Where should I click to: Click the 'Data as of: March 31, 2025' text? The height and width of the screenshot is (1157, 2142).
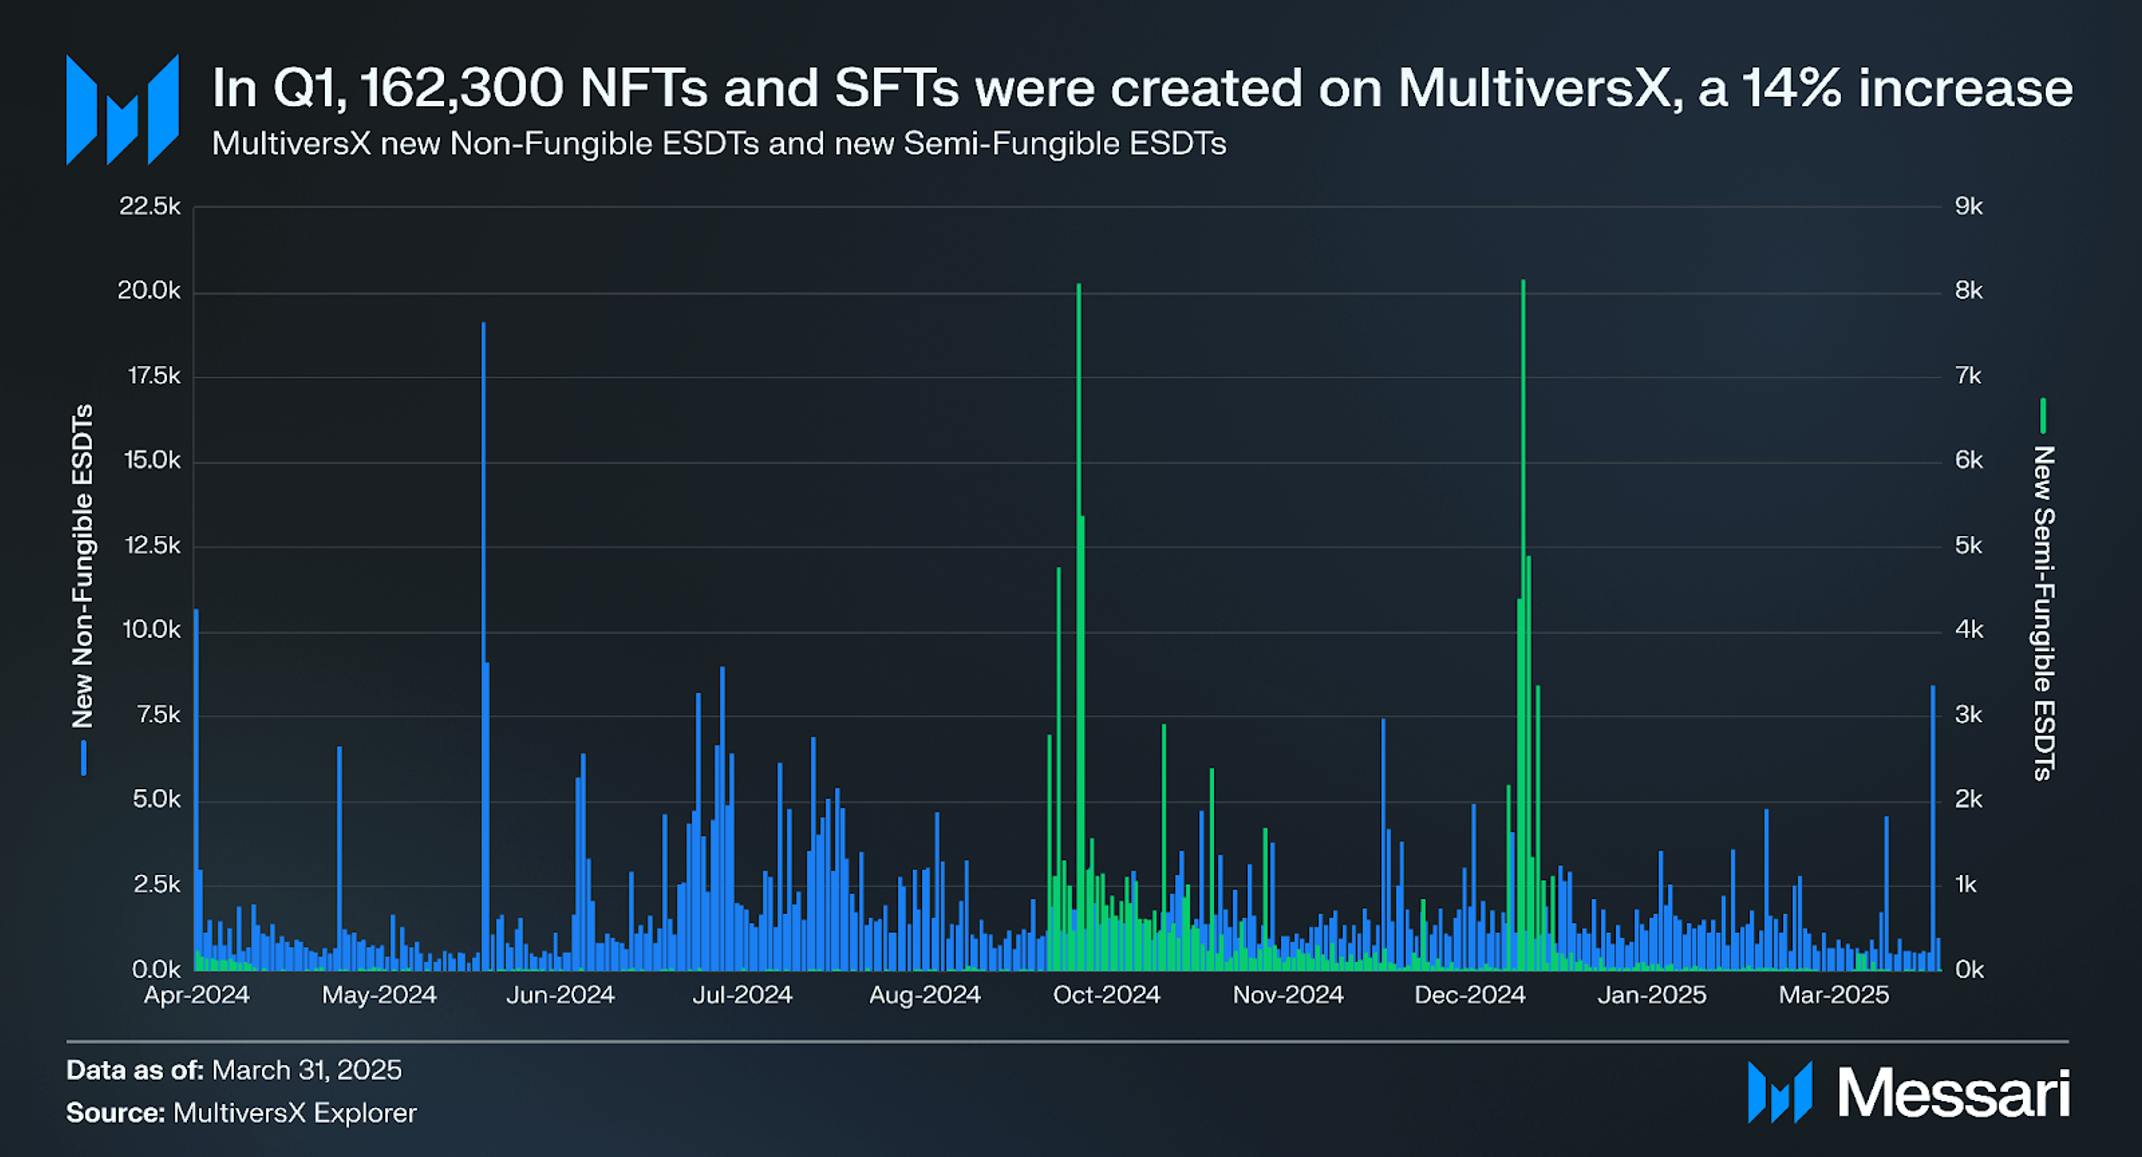pyautogui.click(x=234, y=1070)
